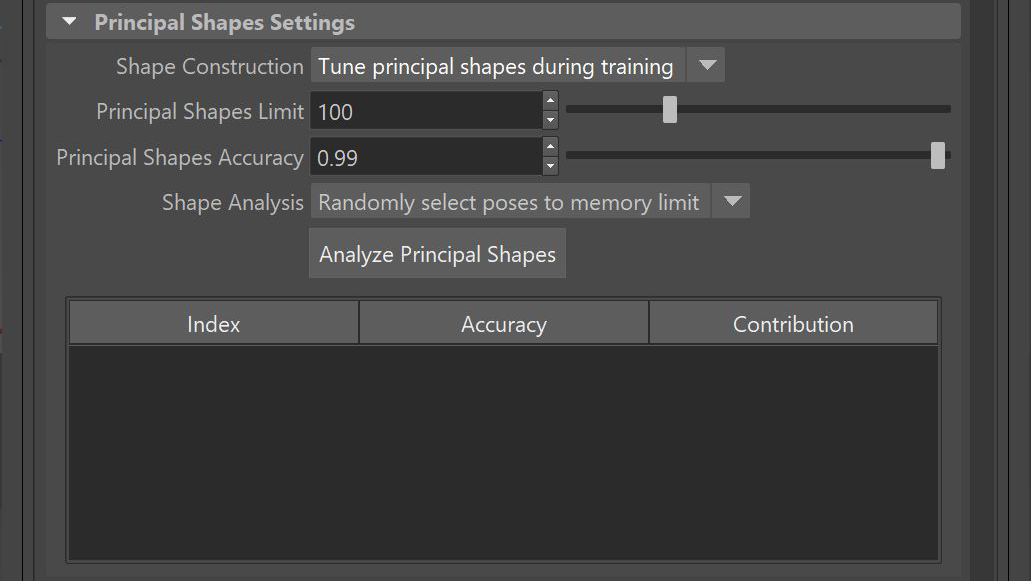Increment Principal Shapes Accuracy with up arrow
Image resolution: width=1031 pixels, height=581 pixels.
pos(549,147)
